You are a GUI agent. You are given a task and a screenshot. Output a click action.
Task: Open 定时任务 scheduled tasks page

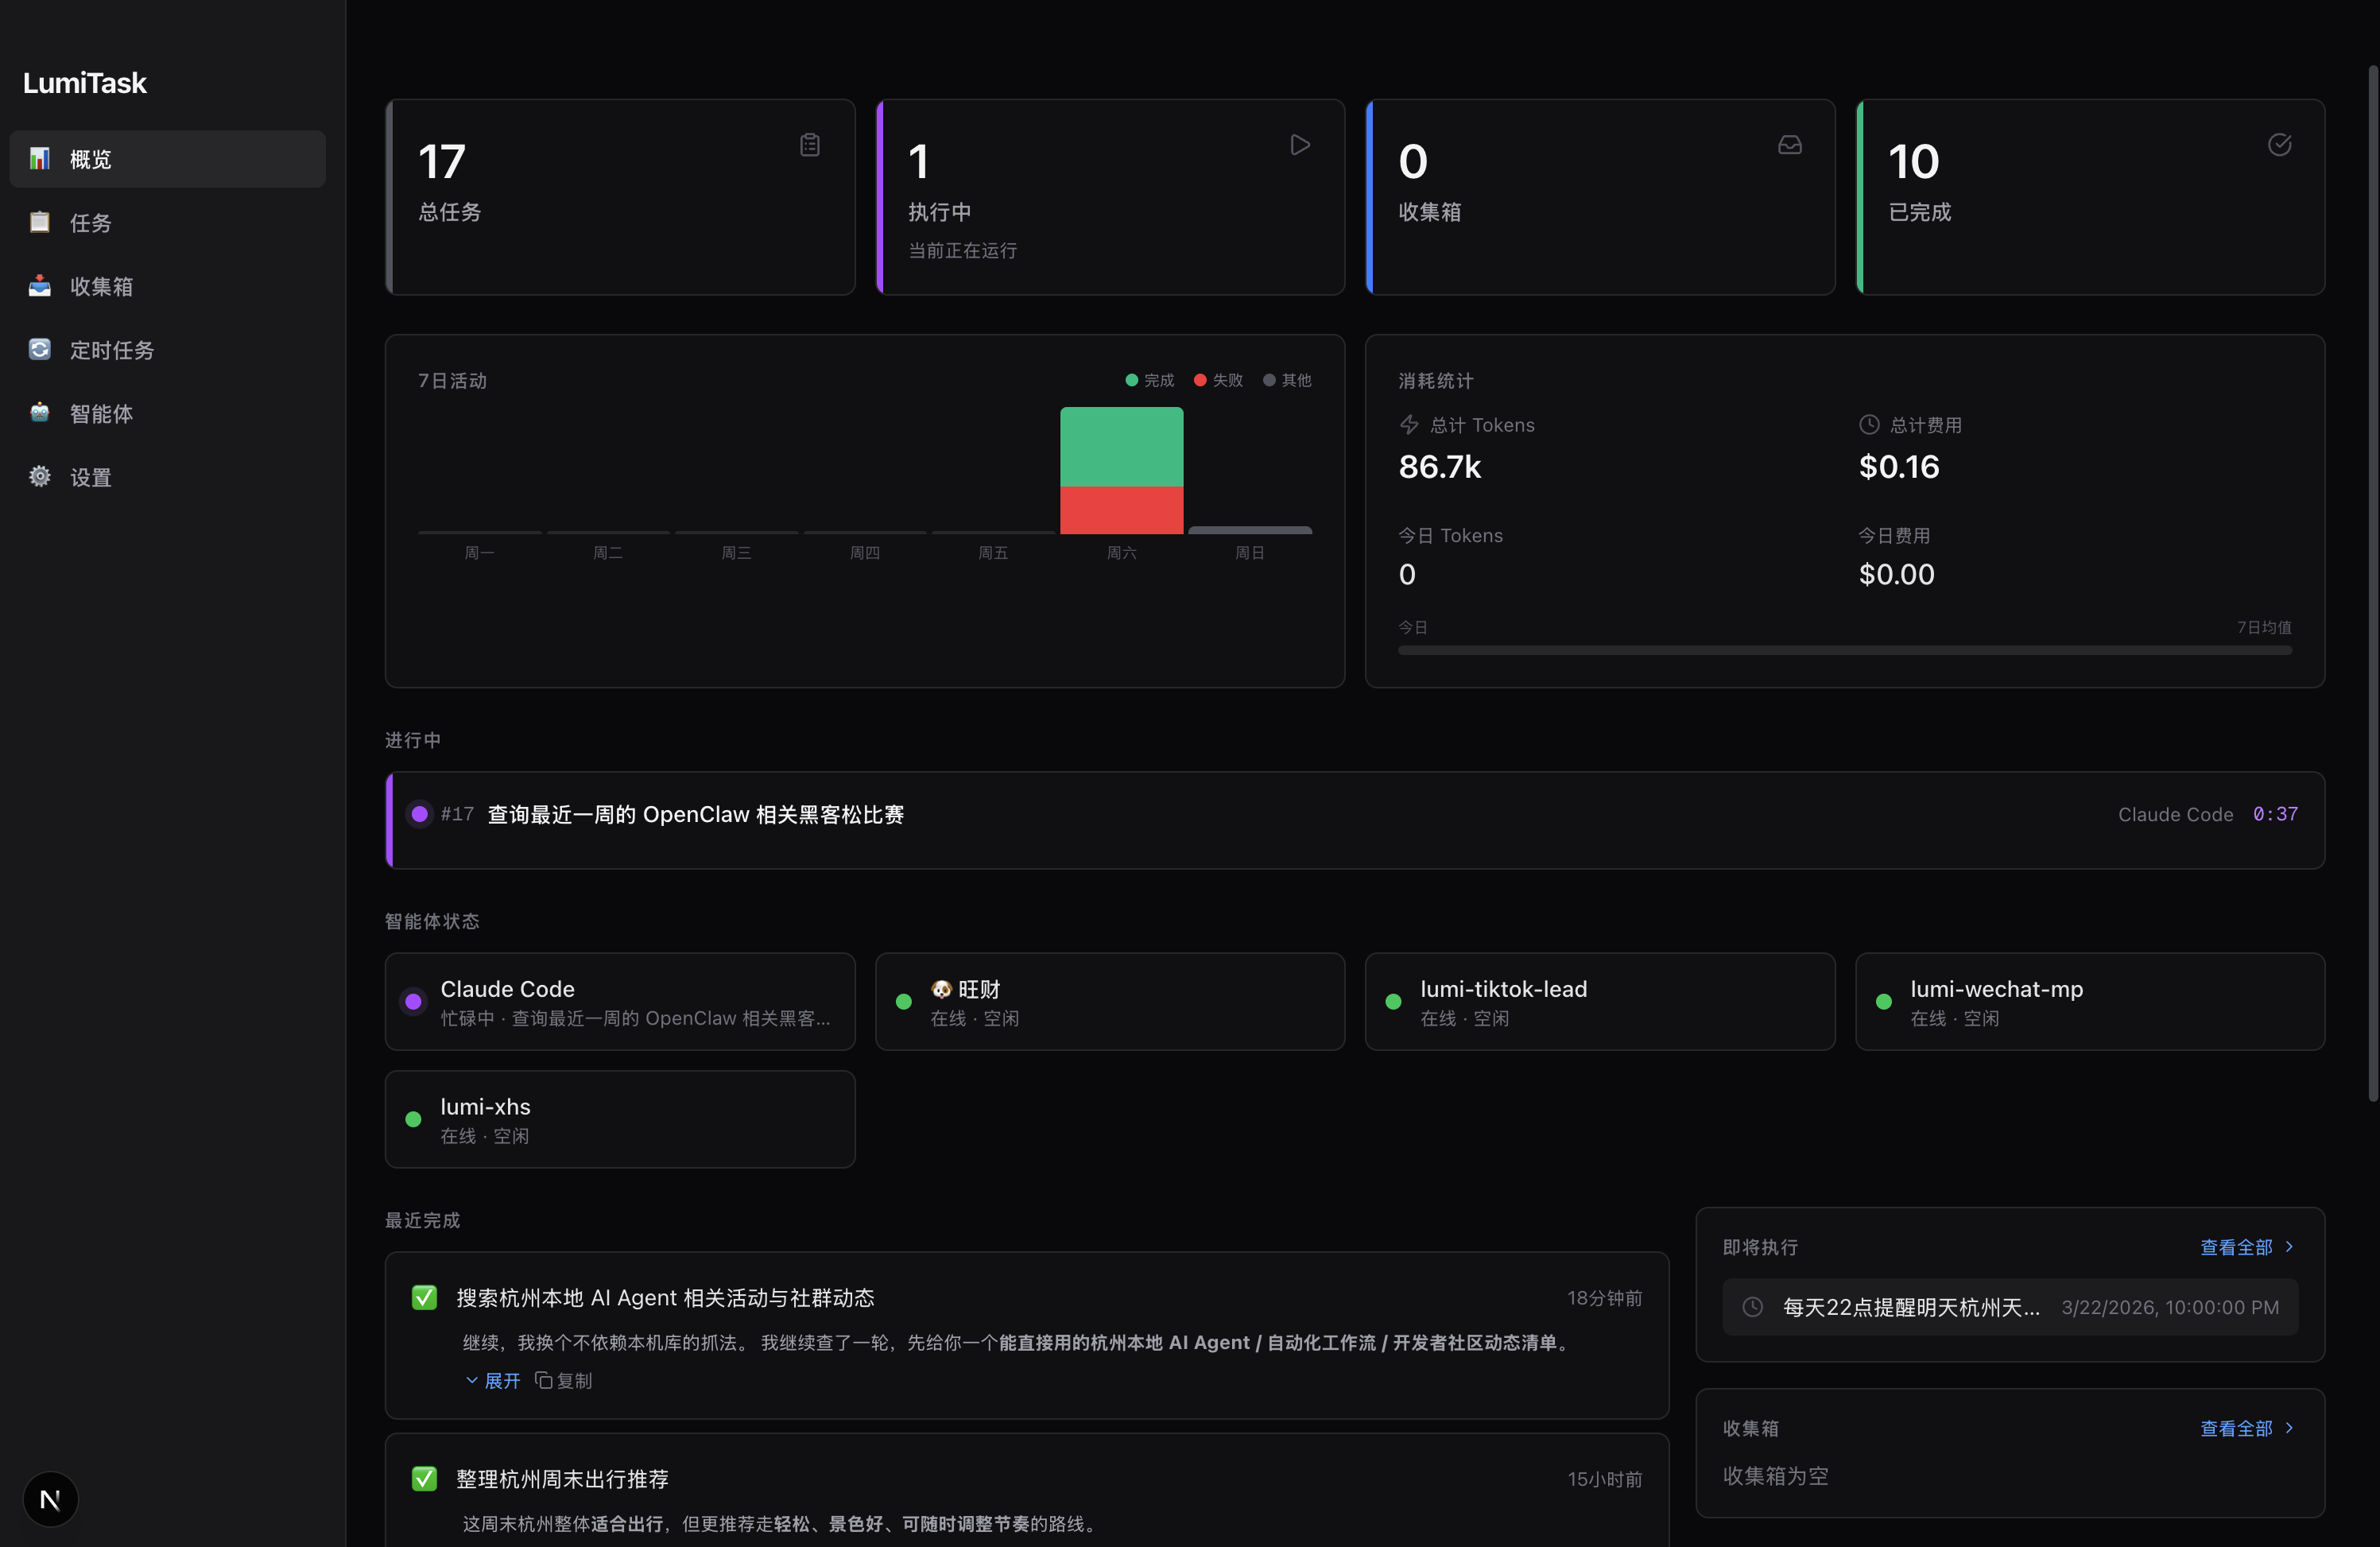(x=167, y=350)
